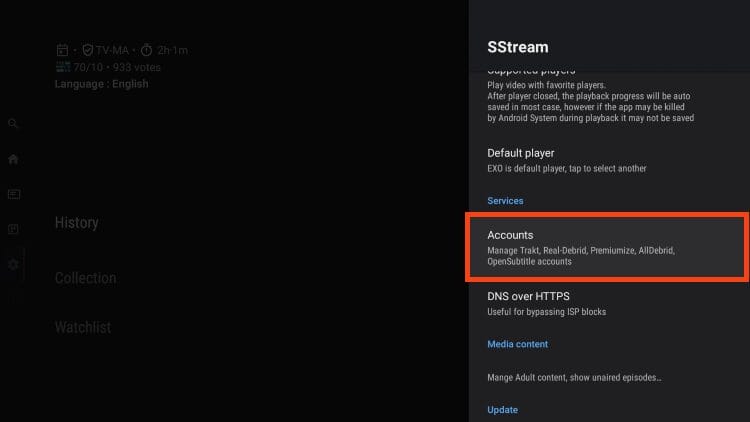Open the Default player setting
The width and height of the screenshot is (750, 422).
tap(607, 160)
